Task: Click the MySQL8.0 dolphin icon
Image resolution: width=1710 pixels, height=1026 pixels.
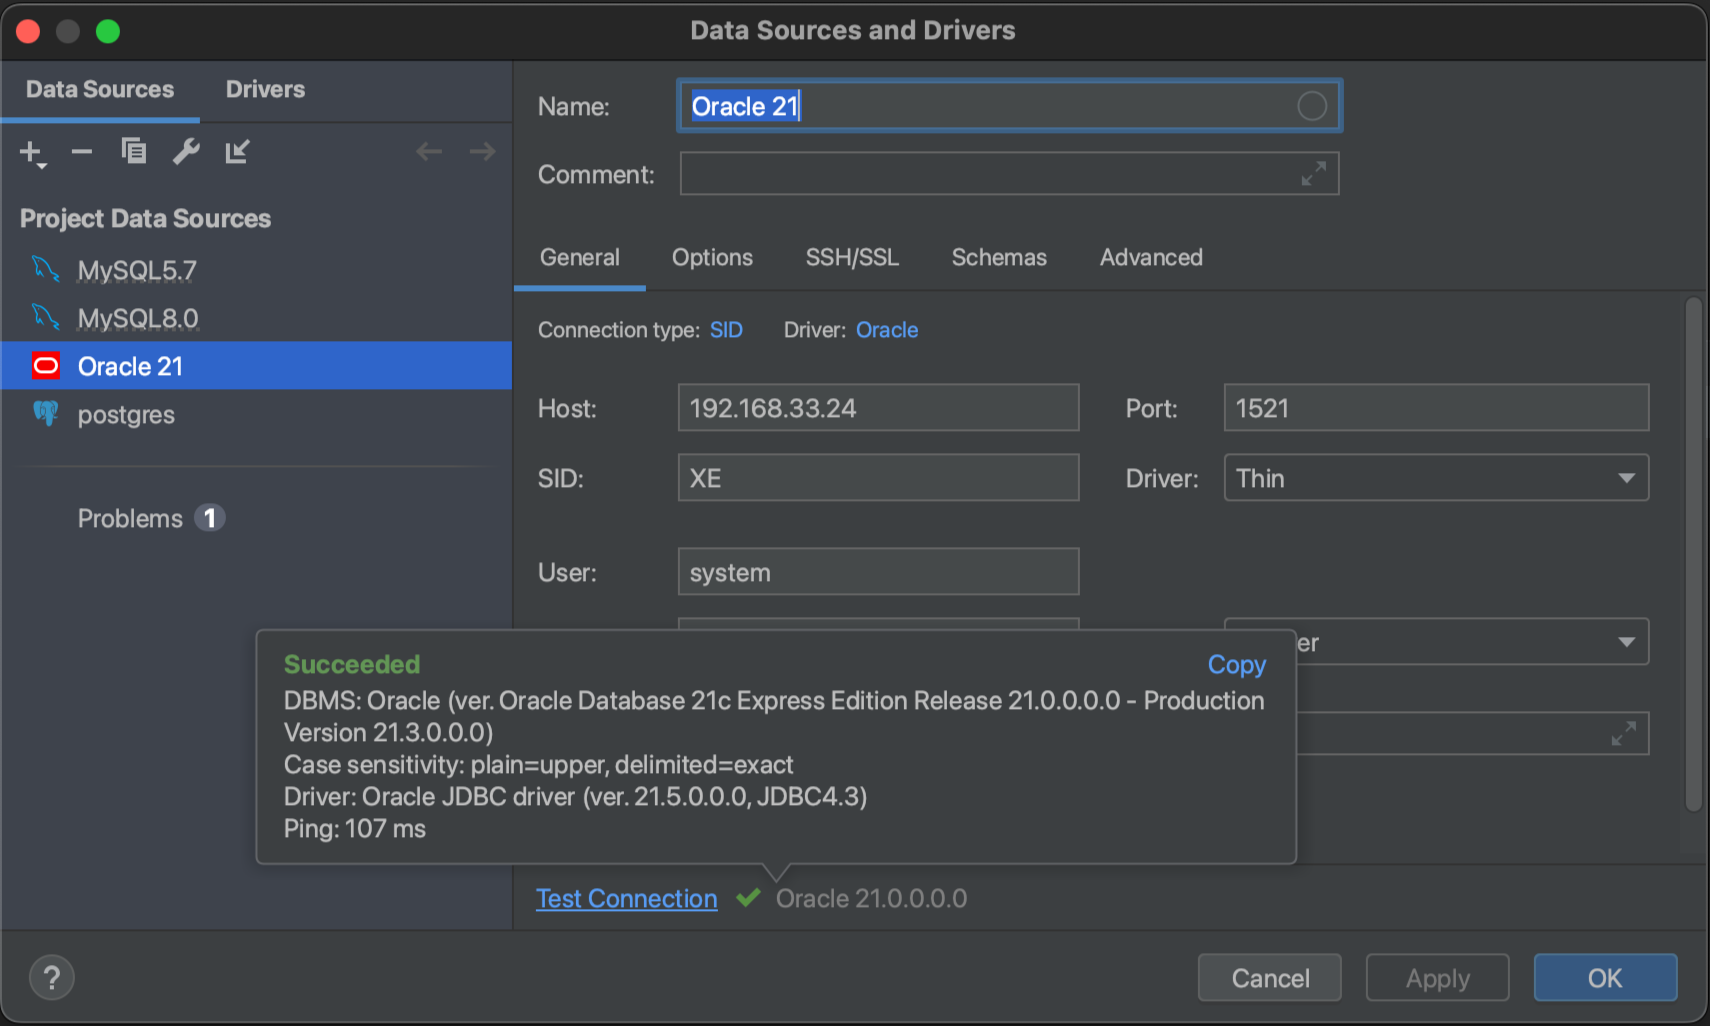Action: click(x=45, y=317)
